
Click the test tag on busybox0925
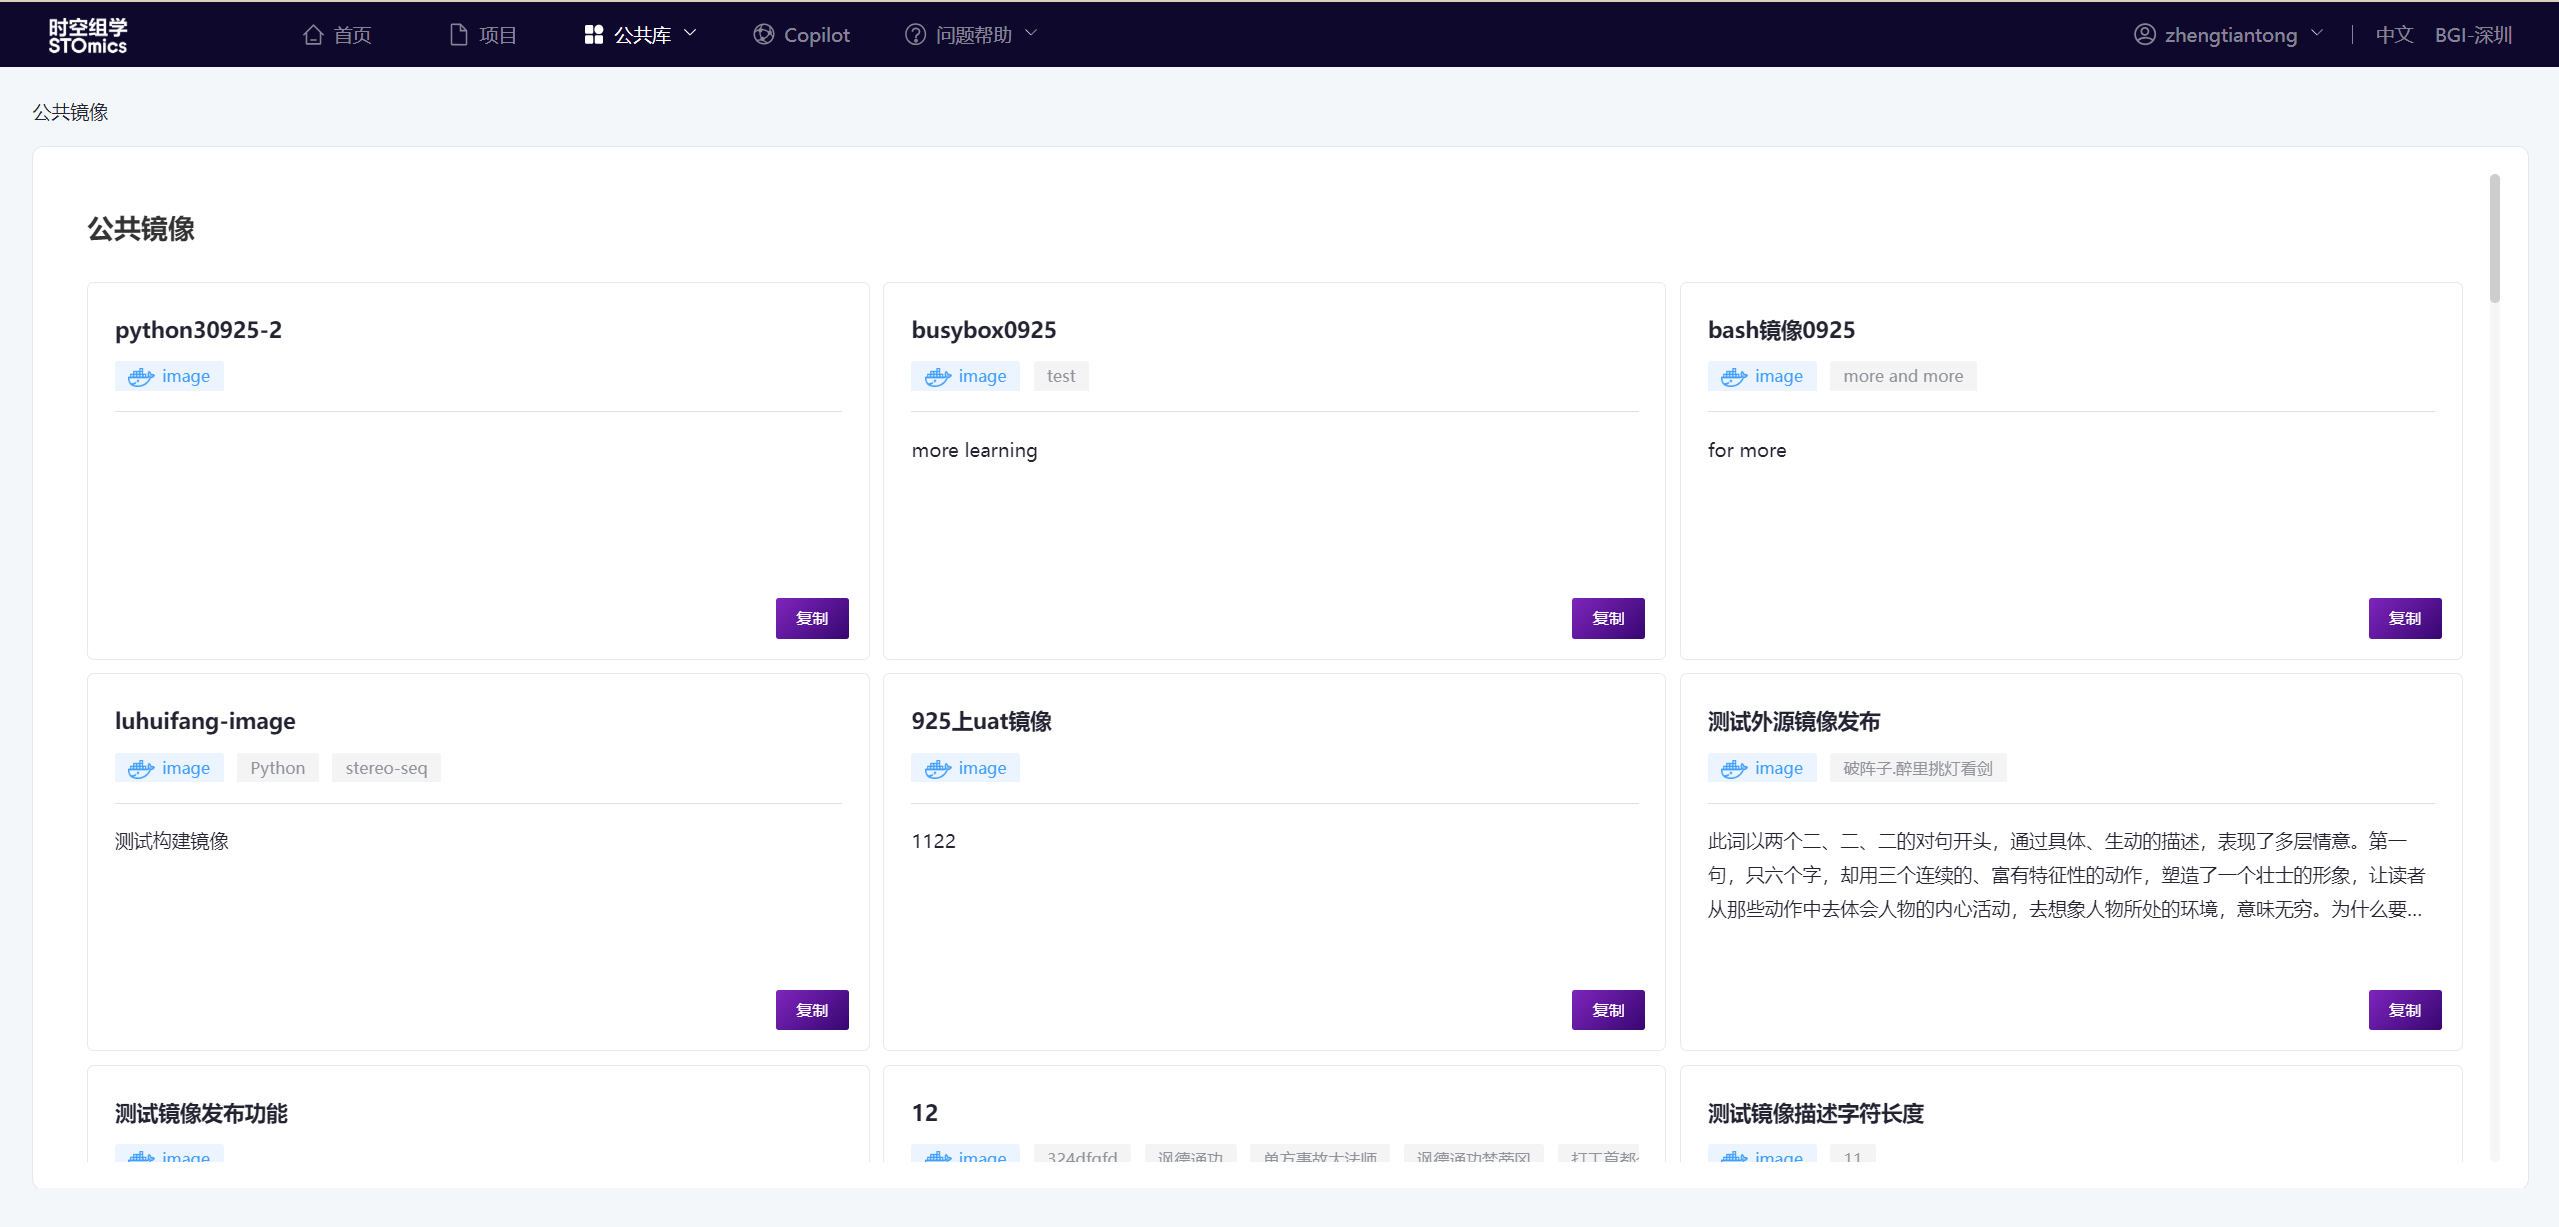[x=1061, y=376]
